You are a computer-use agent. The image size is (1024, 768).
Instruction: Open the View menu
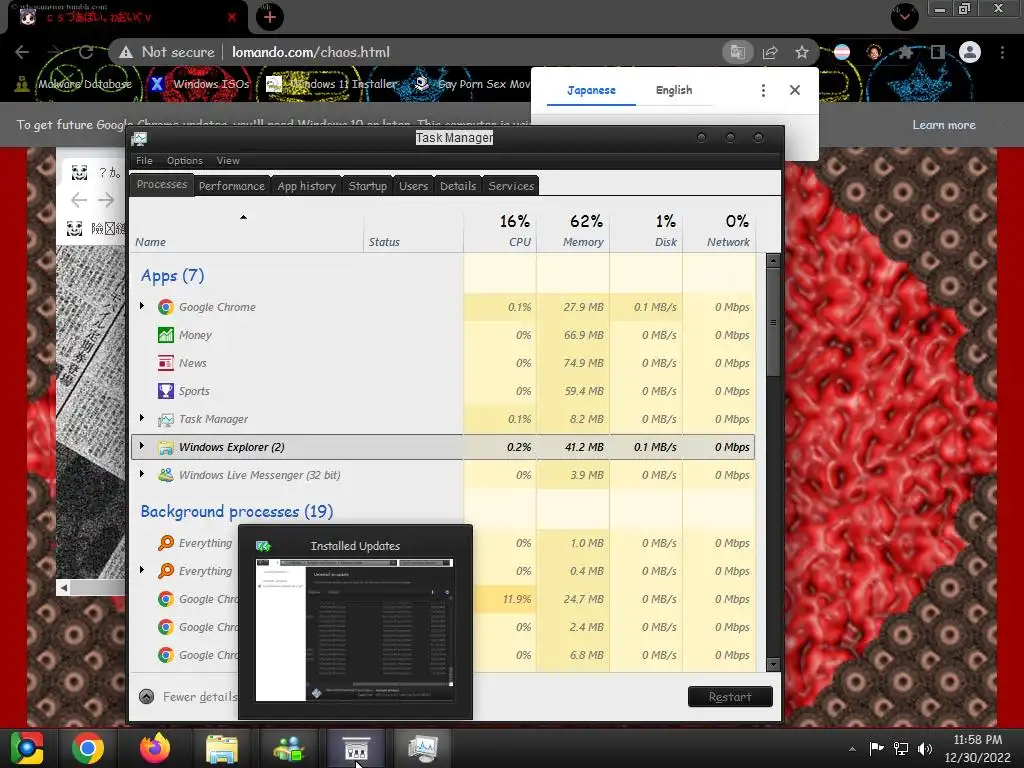(228, 161)
